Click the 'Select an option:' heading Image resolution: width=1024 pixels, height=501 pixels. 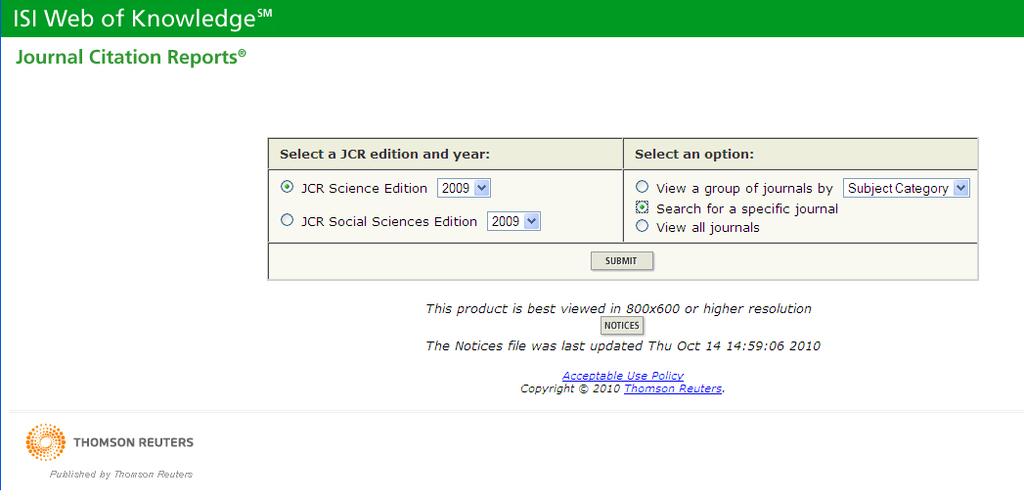(694, 155)
